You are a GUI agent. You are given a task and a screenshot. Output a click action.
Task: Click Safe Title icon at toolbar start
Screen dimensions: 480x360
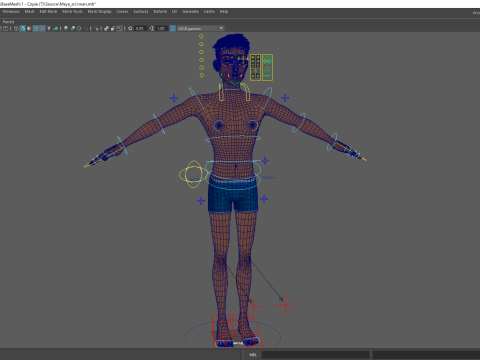click(x=6, y=28)
